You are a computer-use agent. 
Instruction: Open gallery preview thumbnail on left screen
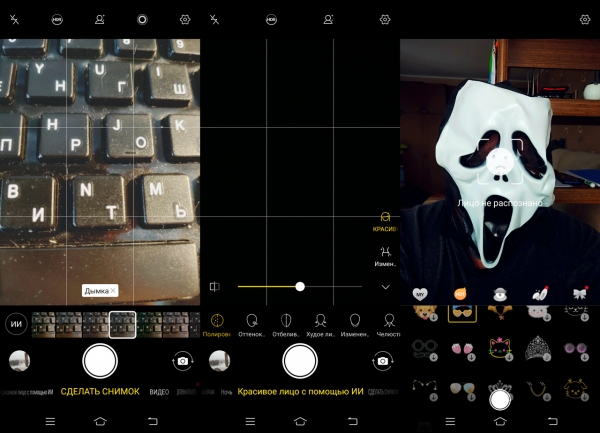coord(20,361)
